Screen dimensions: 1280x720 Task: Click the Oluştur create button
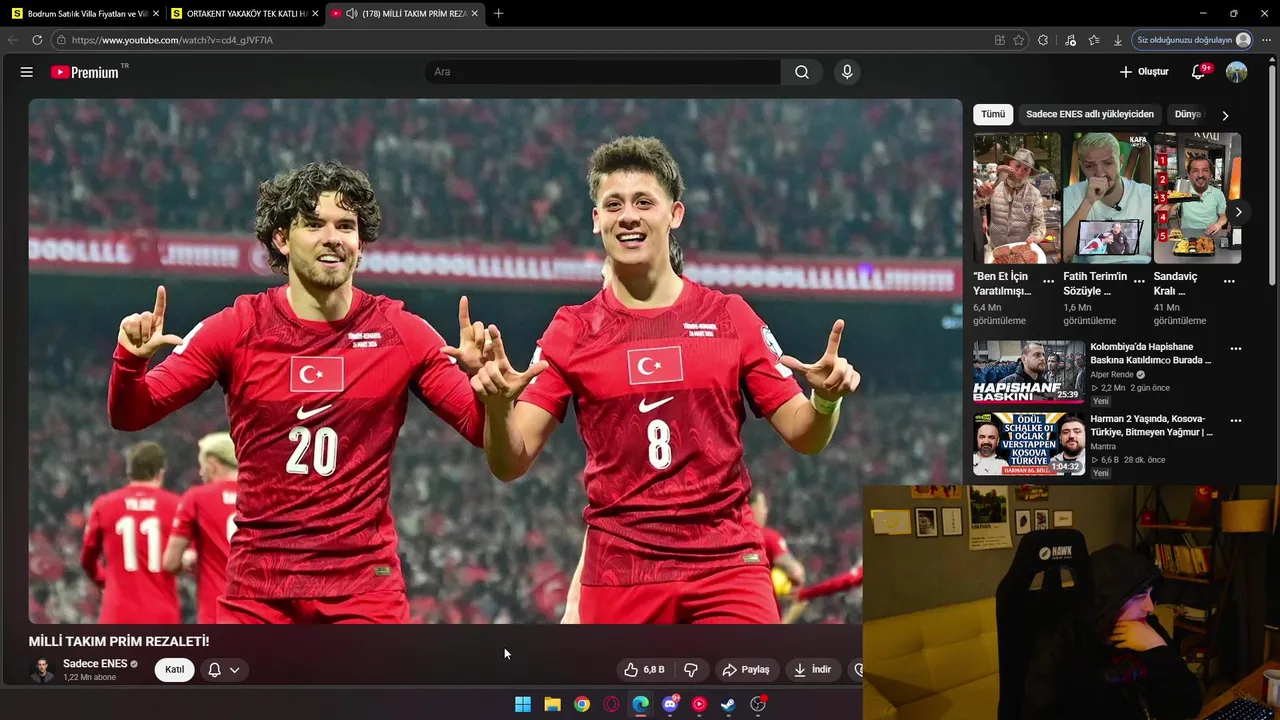coord(1144,72)
